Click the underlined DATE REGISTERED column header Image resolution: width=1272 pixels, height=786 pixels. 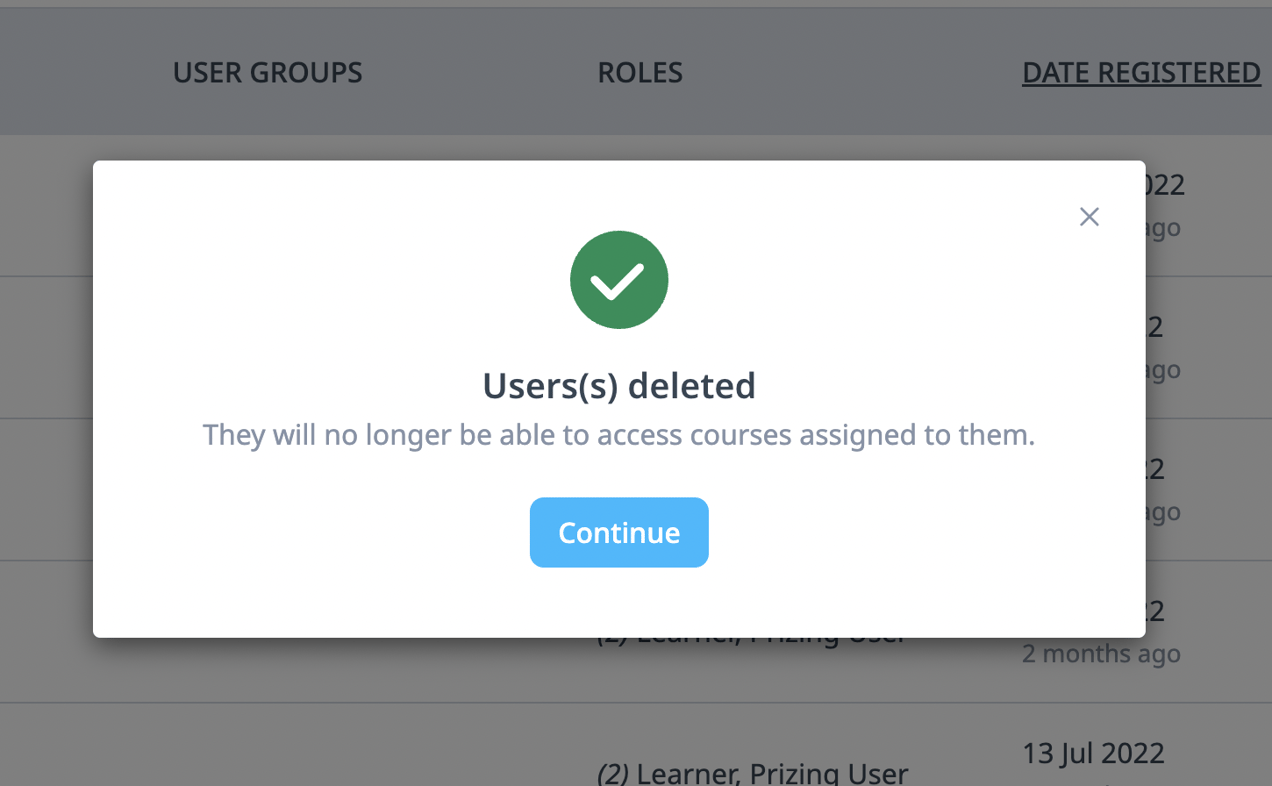pos(1141,72)
